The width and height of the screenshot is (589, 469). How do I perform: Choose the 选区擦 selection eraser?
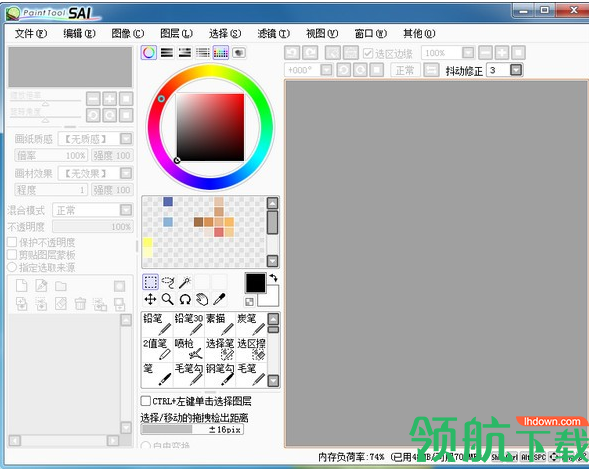click(x=251, y=350)
